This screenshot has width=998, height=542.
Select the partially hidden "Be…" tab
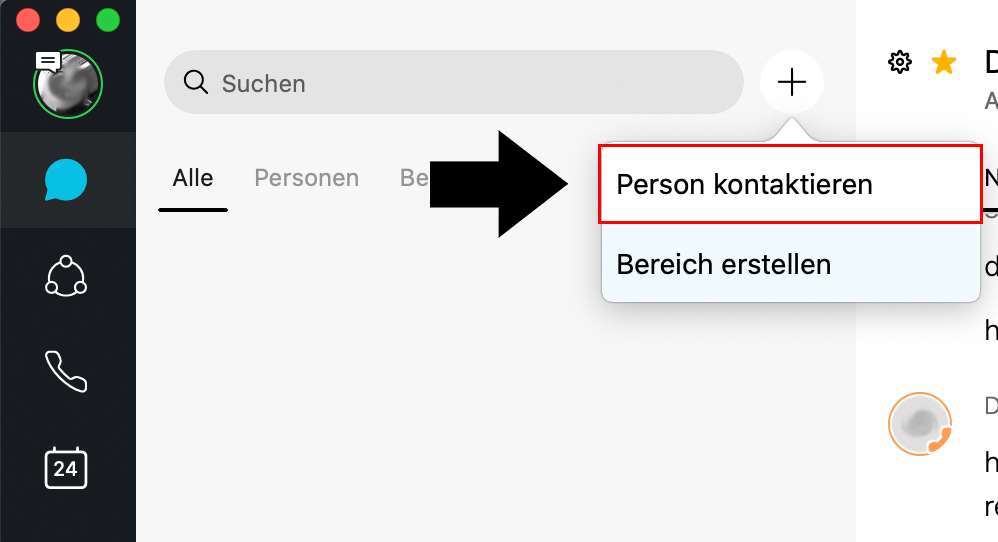(415, 178)
